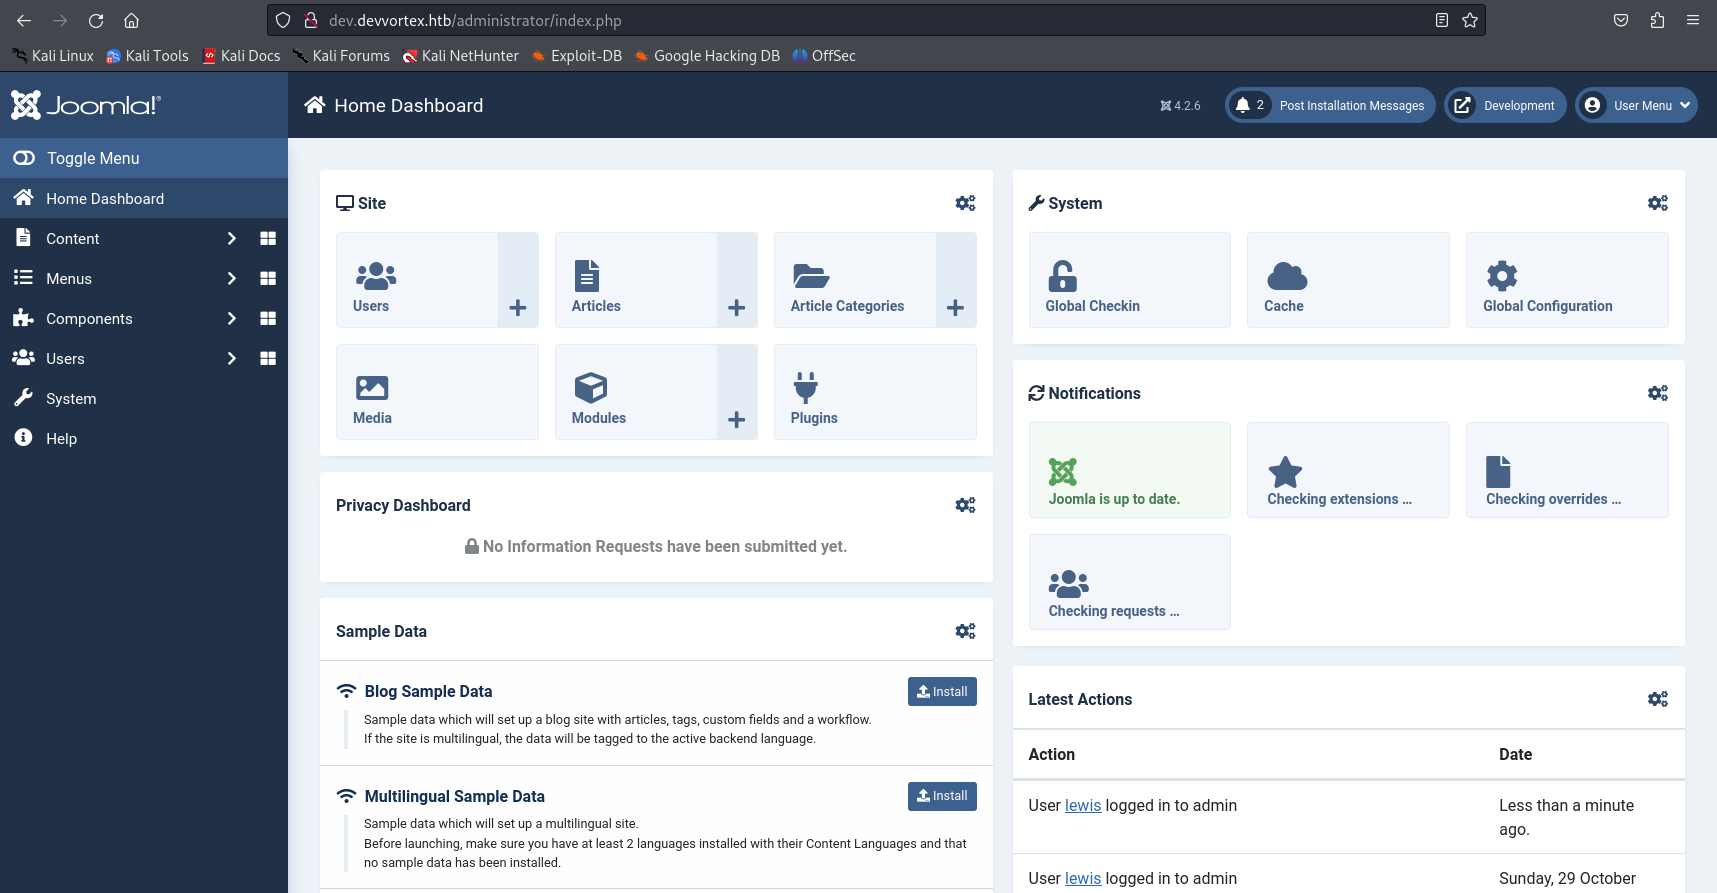The height and width of the screenshot is (893, 1717).
Task: Open the Google Hacking DB bookmark
Action: pyautogui.click(x=707, y=56)
